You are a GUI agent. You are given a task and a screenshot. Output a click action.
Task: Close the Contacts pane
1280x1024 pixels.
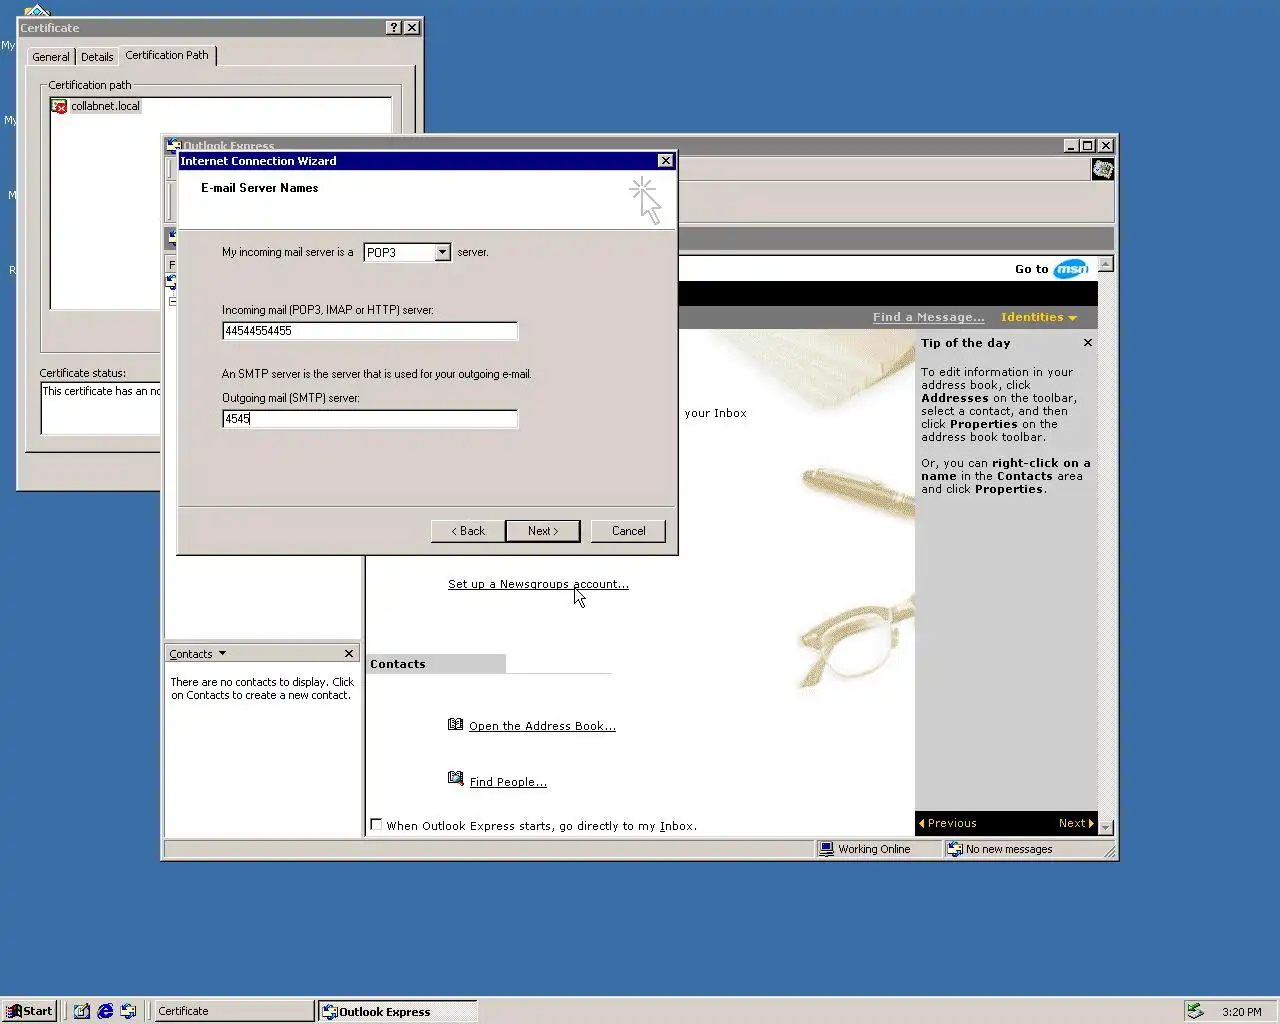pos(349,654)
